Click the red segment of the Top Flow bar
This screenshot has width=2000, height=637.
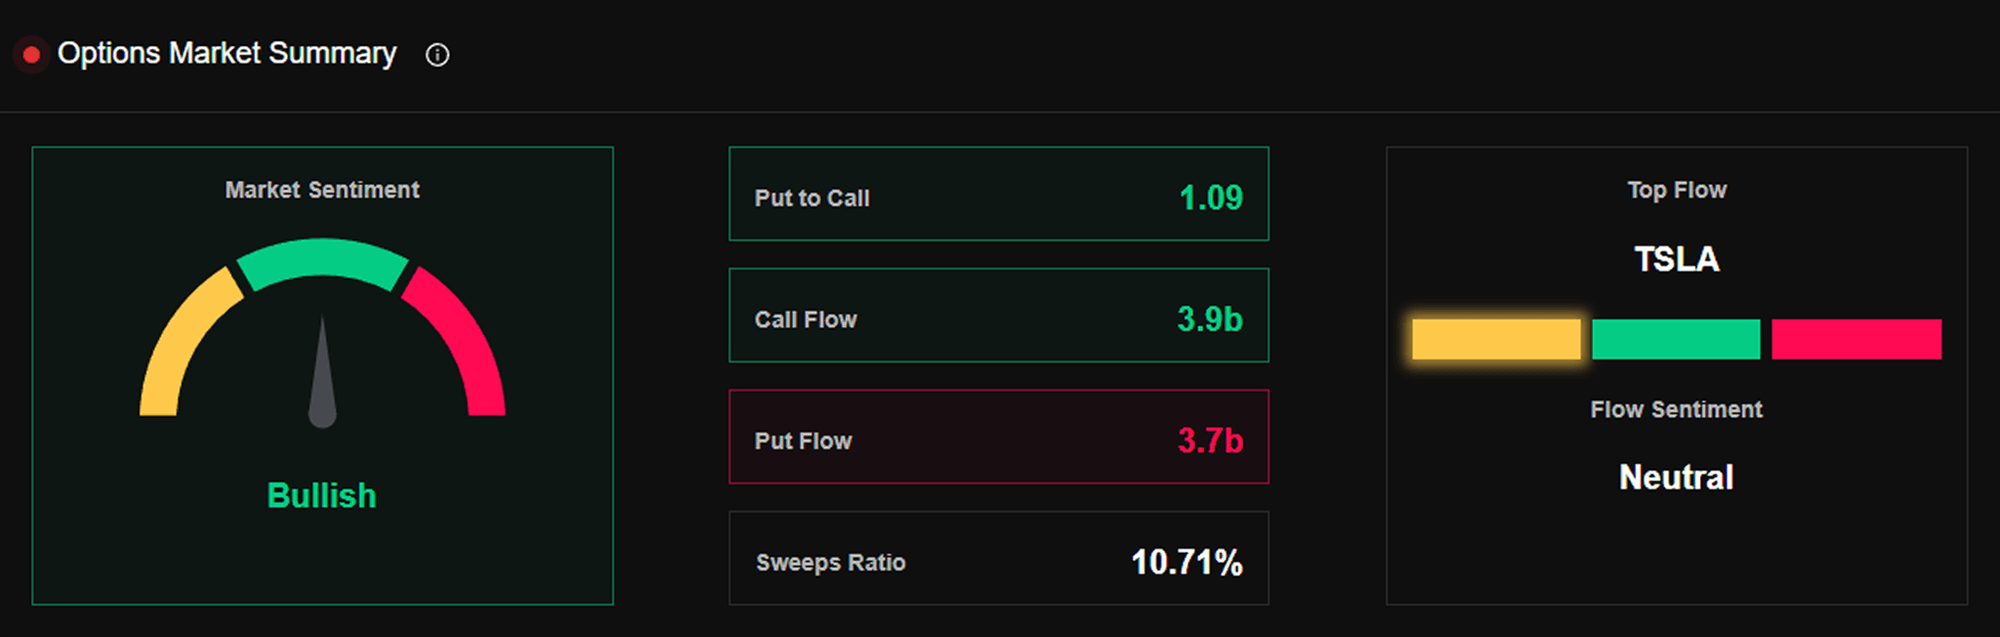point(1855,339)
